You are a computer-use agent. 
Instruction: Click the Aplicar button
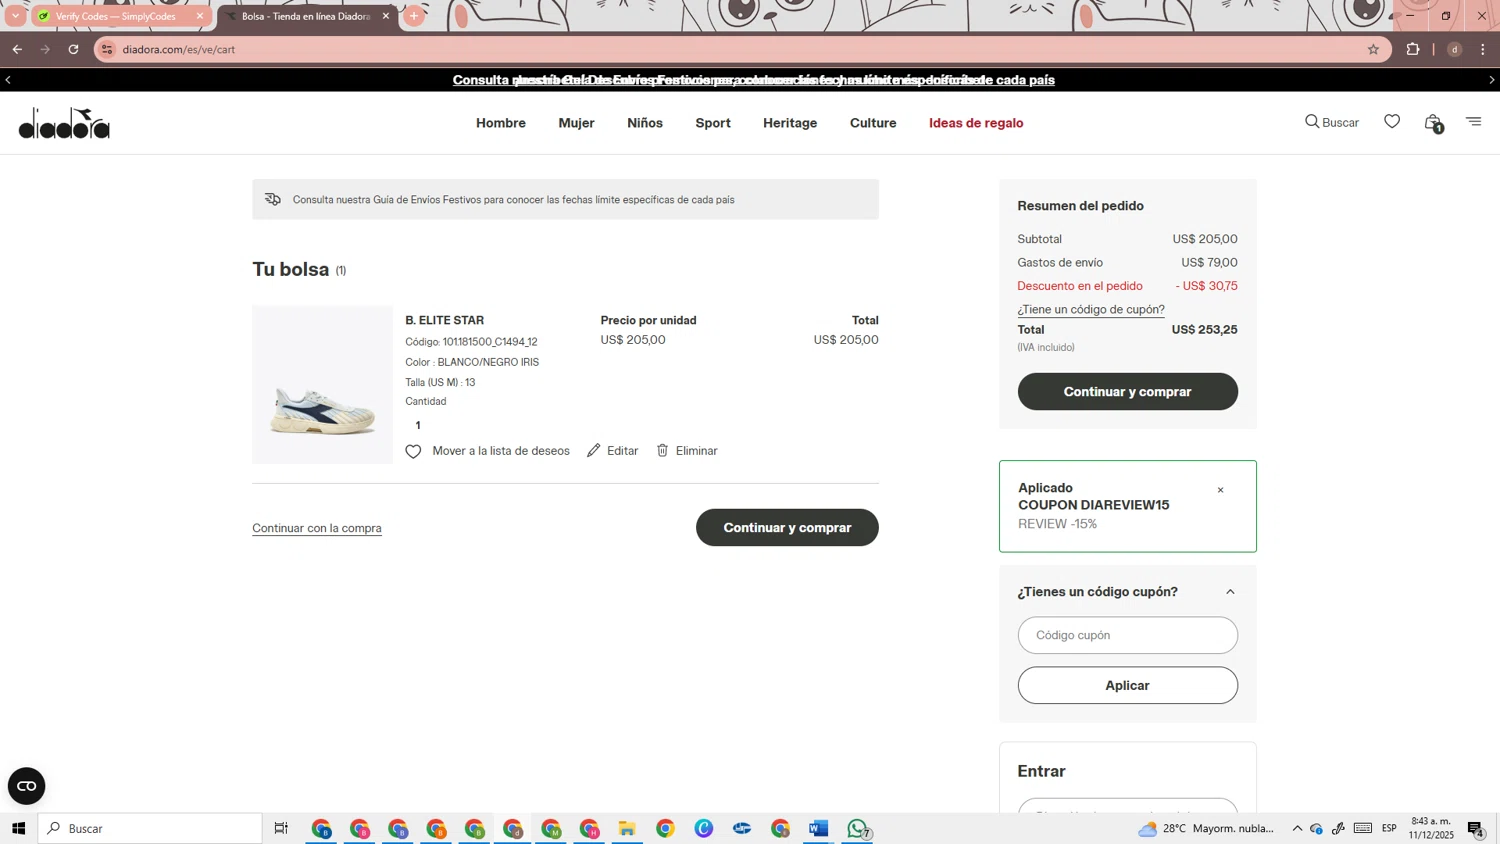coord(1127,685)
